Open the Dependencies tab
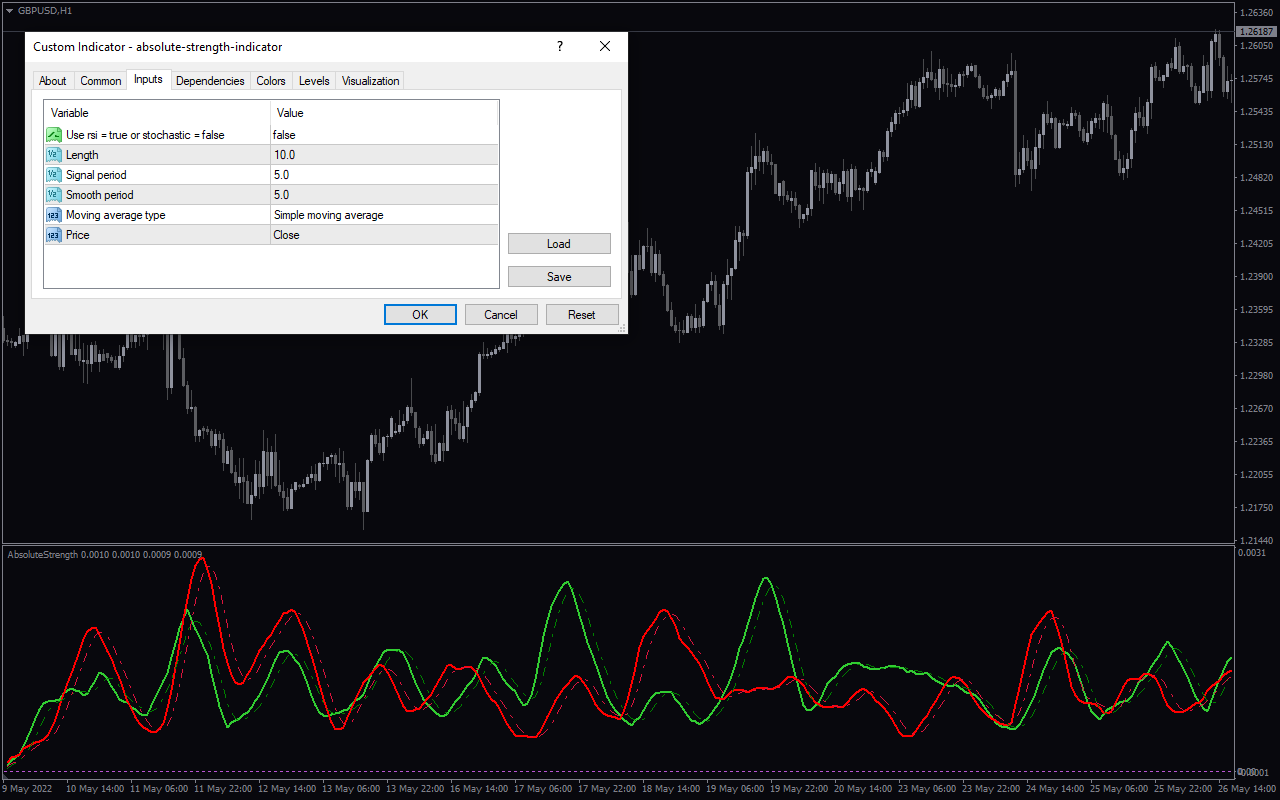 [x=210, y=81]
